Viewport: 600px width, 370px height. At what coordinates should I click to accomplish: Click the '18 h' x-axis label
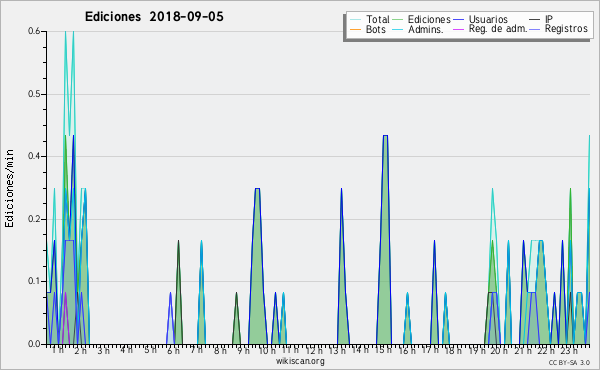coord(453,350)
